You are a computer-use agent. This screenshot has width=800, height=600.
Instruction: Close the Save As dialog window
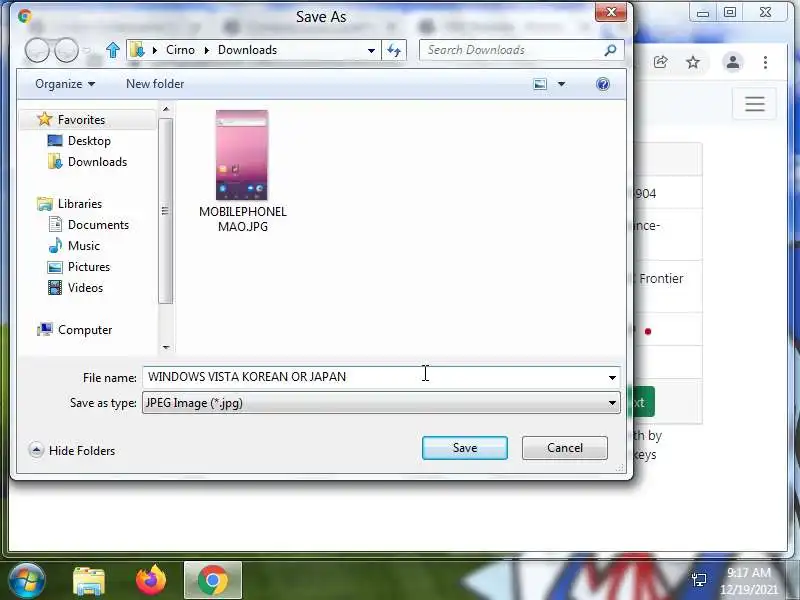click(611, 12)
